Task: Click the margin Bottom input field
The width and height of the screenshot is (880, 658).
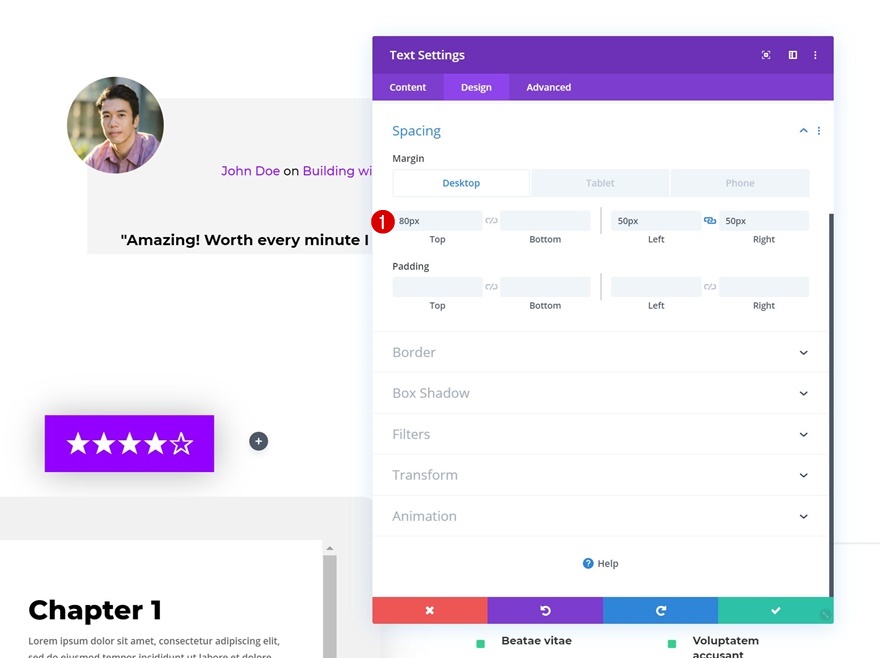Action: point(545,221)
